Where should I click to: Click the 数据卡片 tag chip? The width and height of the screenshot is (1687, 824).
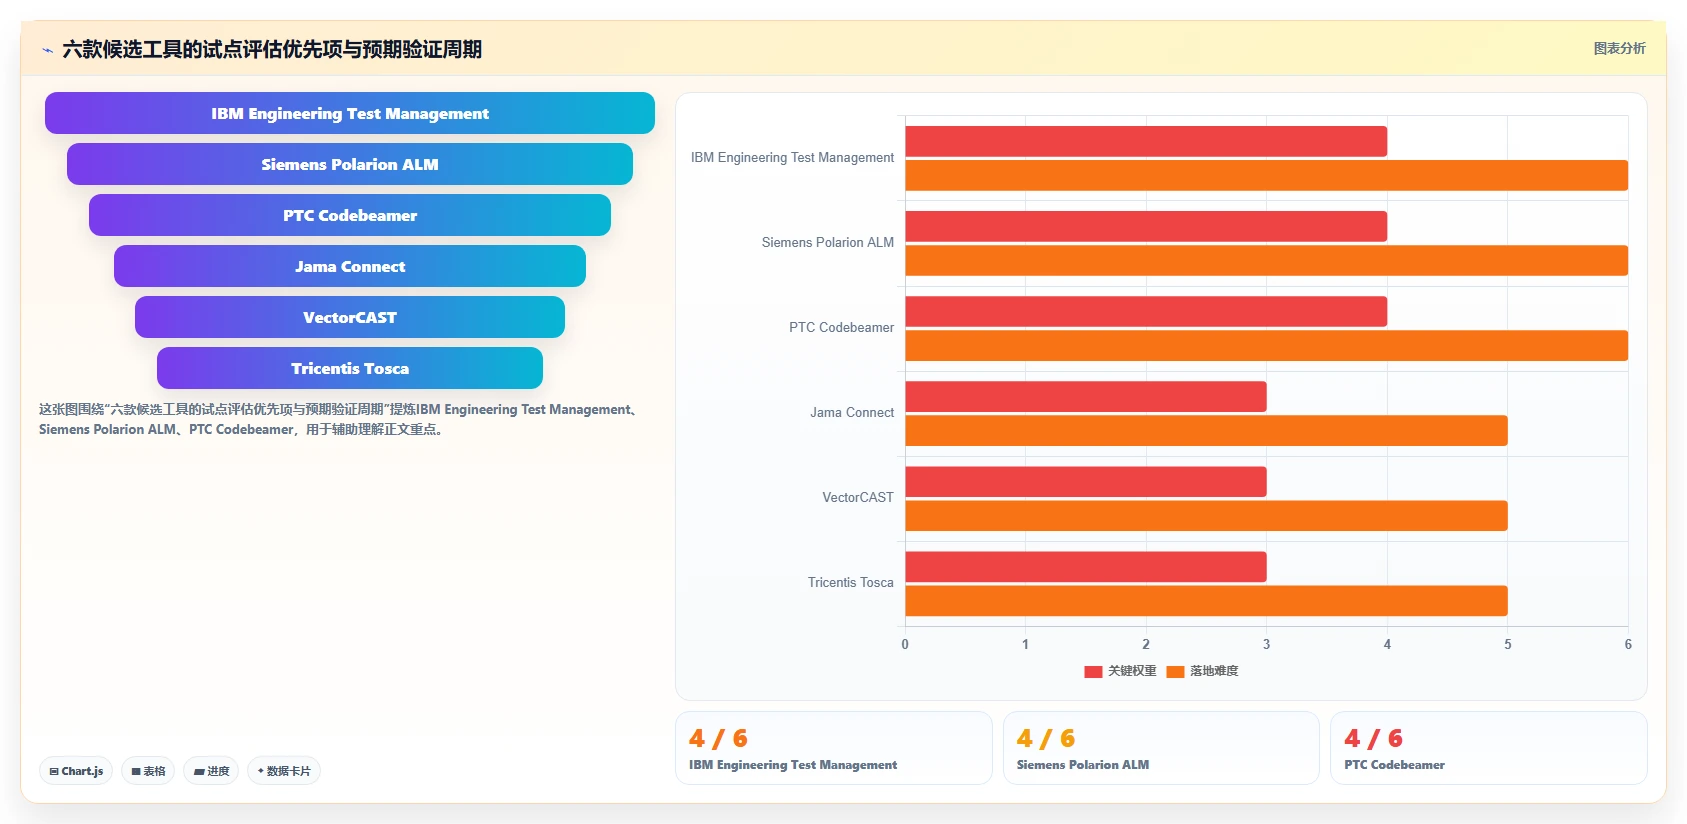click(x=284, y=771)
